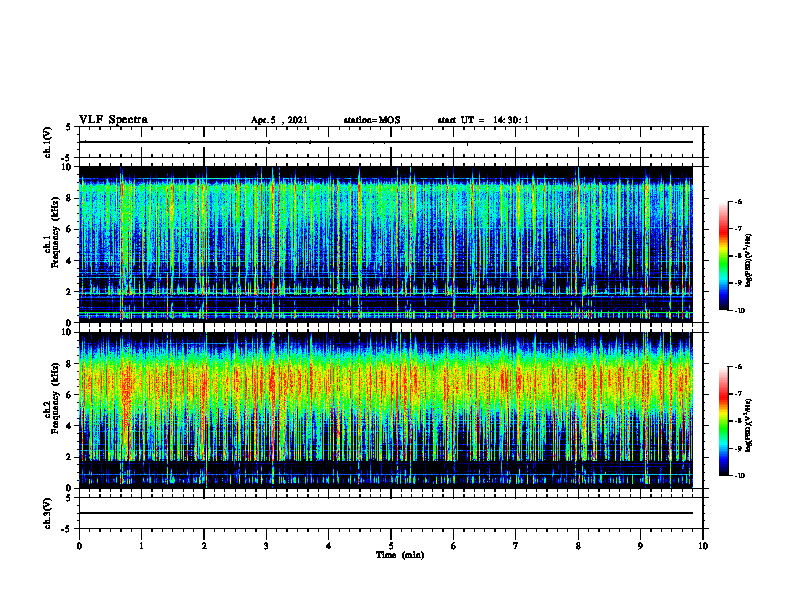Click the "Time (min)" x-axis label

(400, 555)
